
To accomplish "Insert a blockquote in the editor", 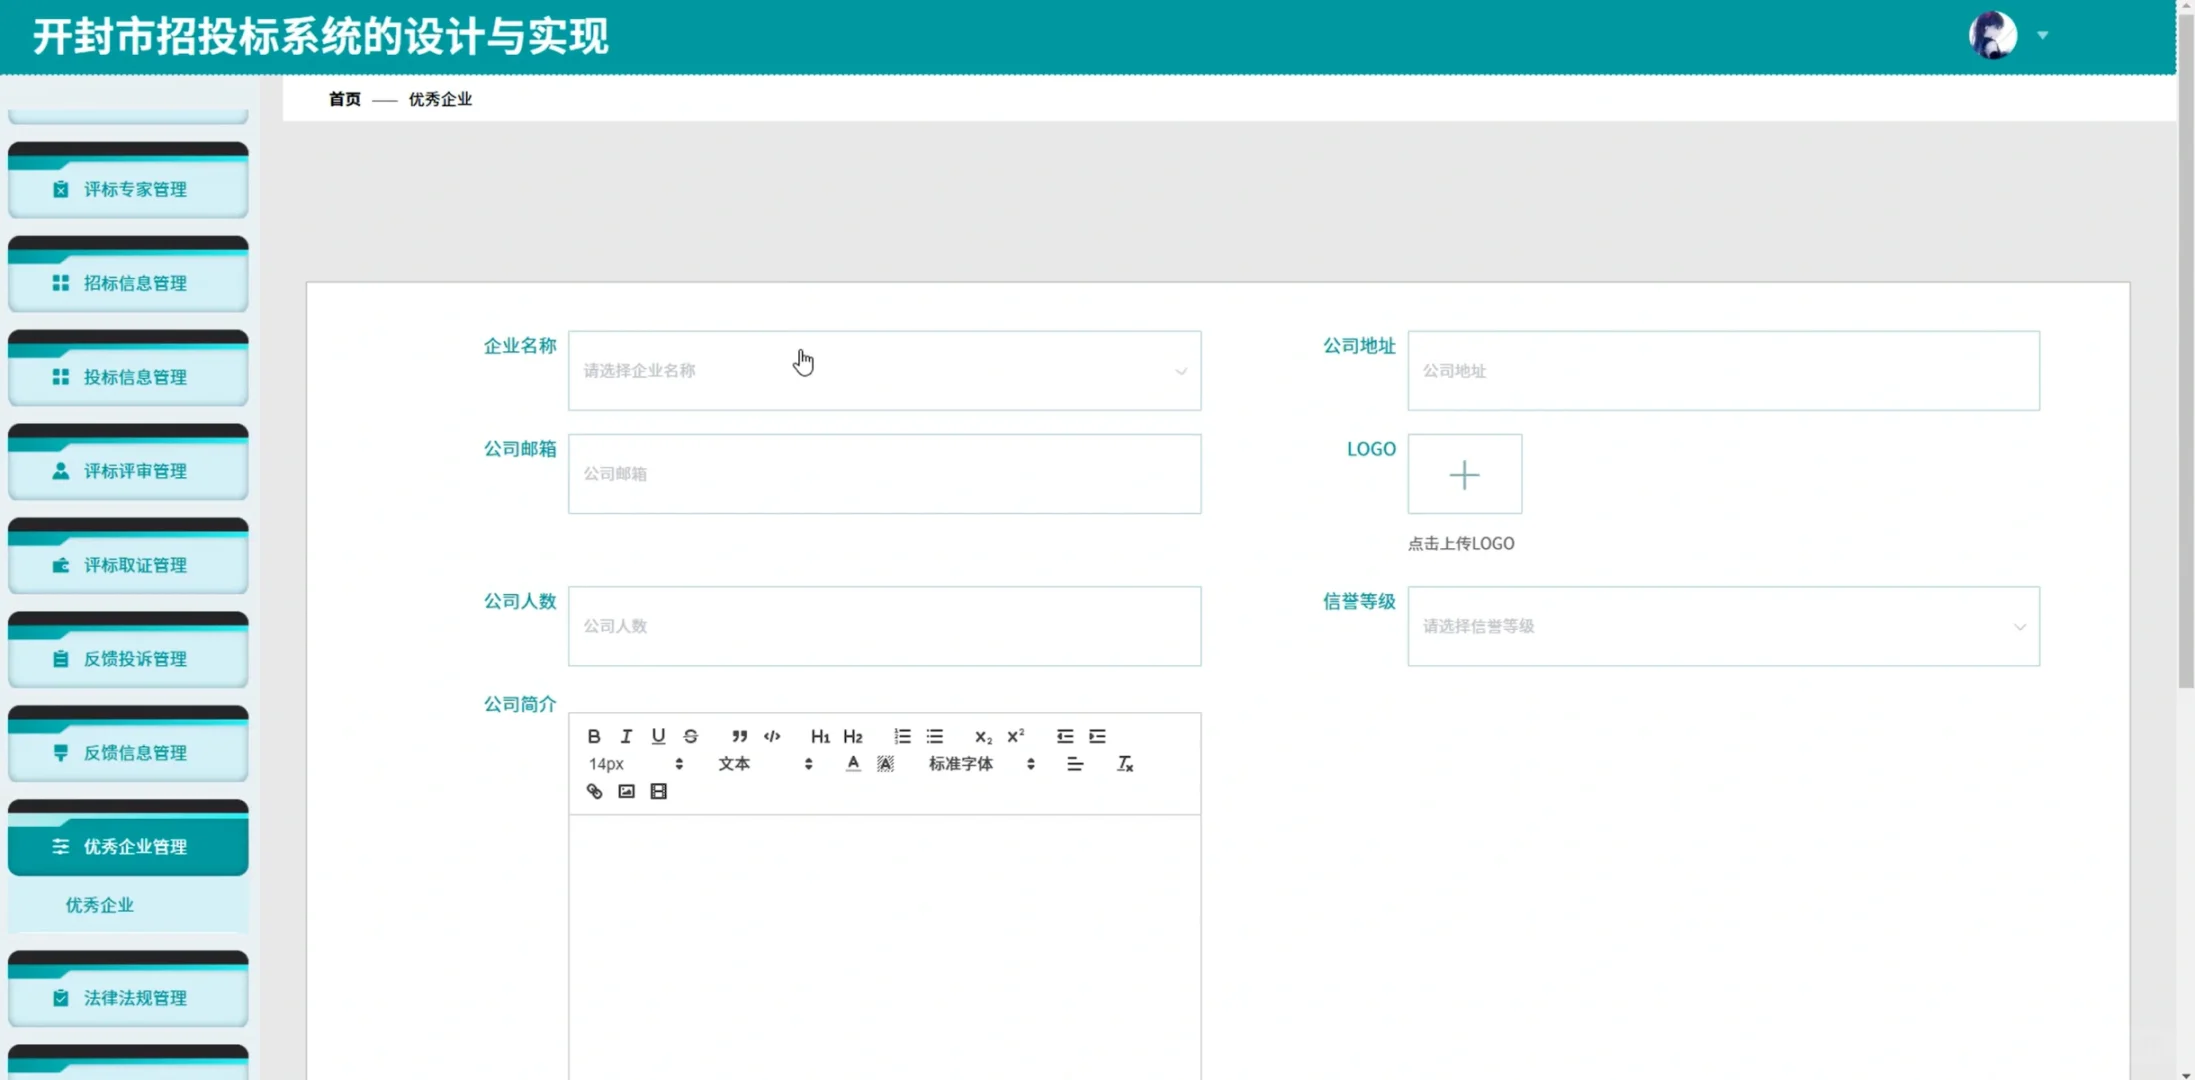I will pyautogui.click(x=739, y=736).
